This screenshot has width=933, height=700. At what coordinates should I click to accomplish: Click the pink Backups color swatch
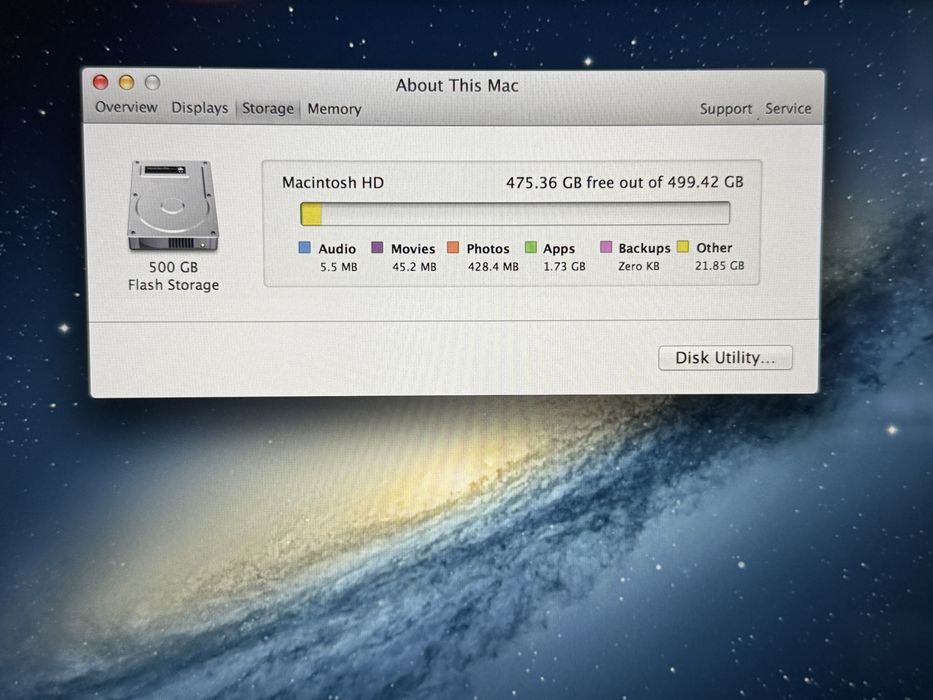[606, 246]
